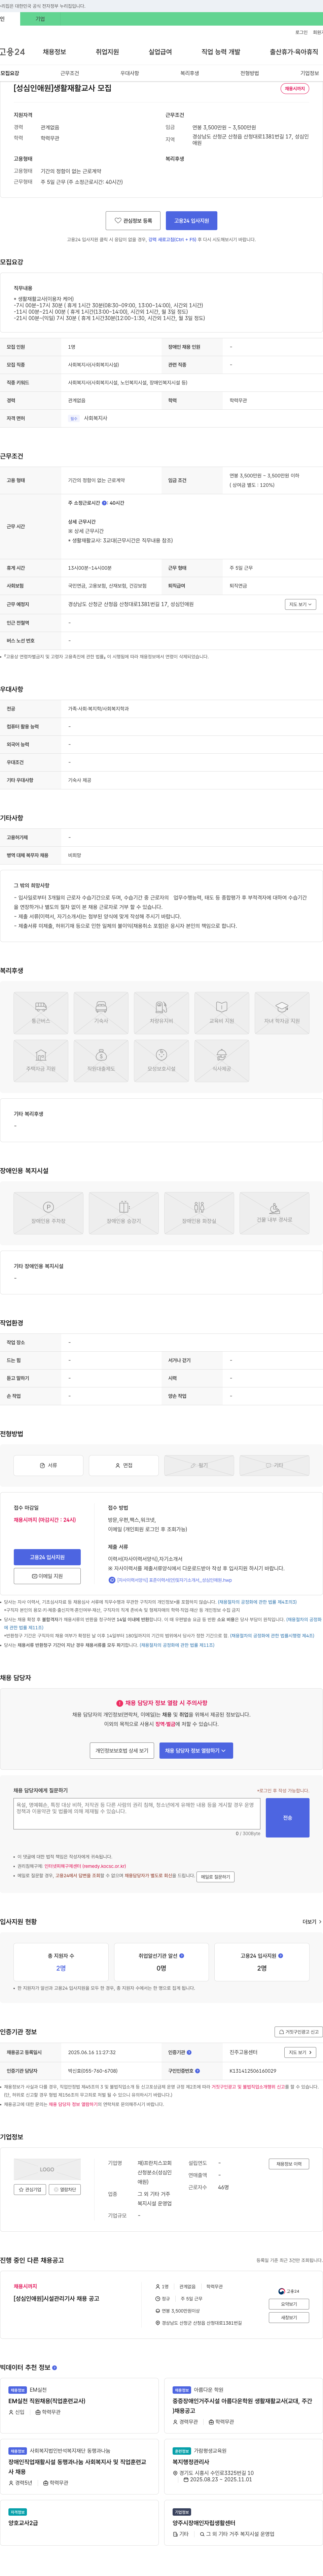Open the 실업급여 menu

tap(160, 52)
